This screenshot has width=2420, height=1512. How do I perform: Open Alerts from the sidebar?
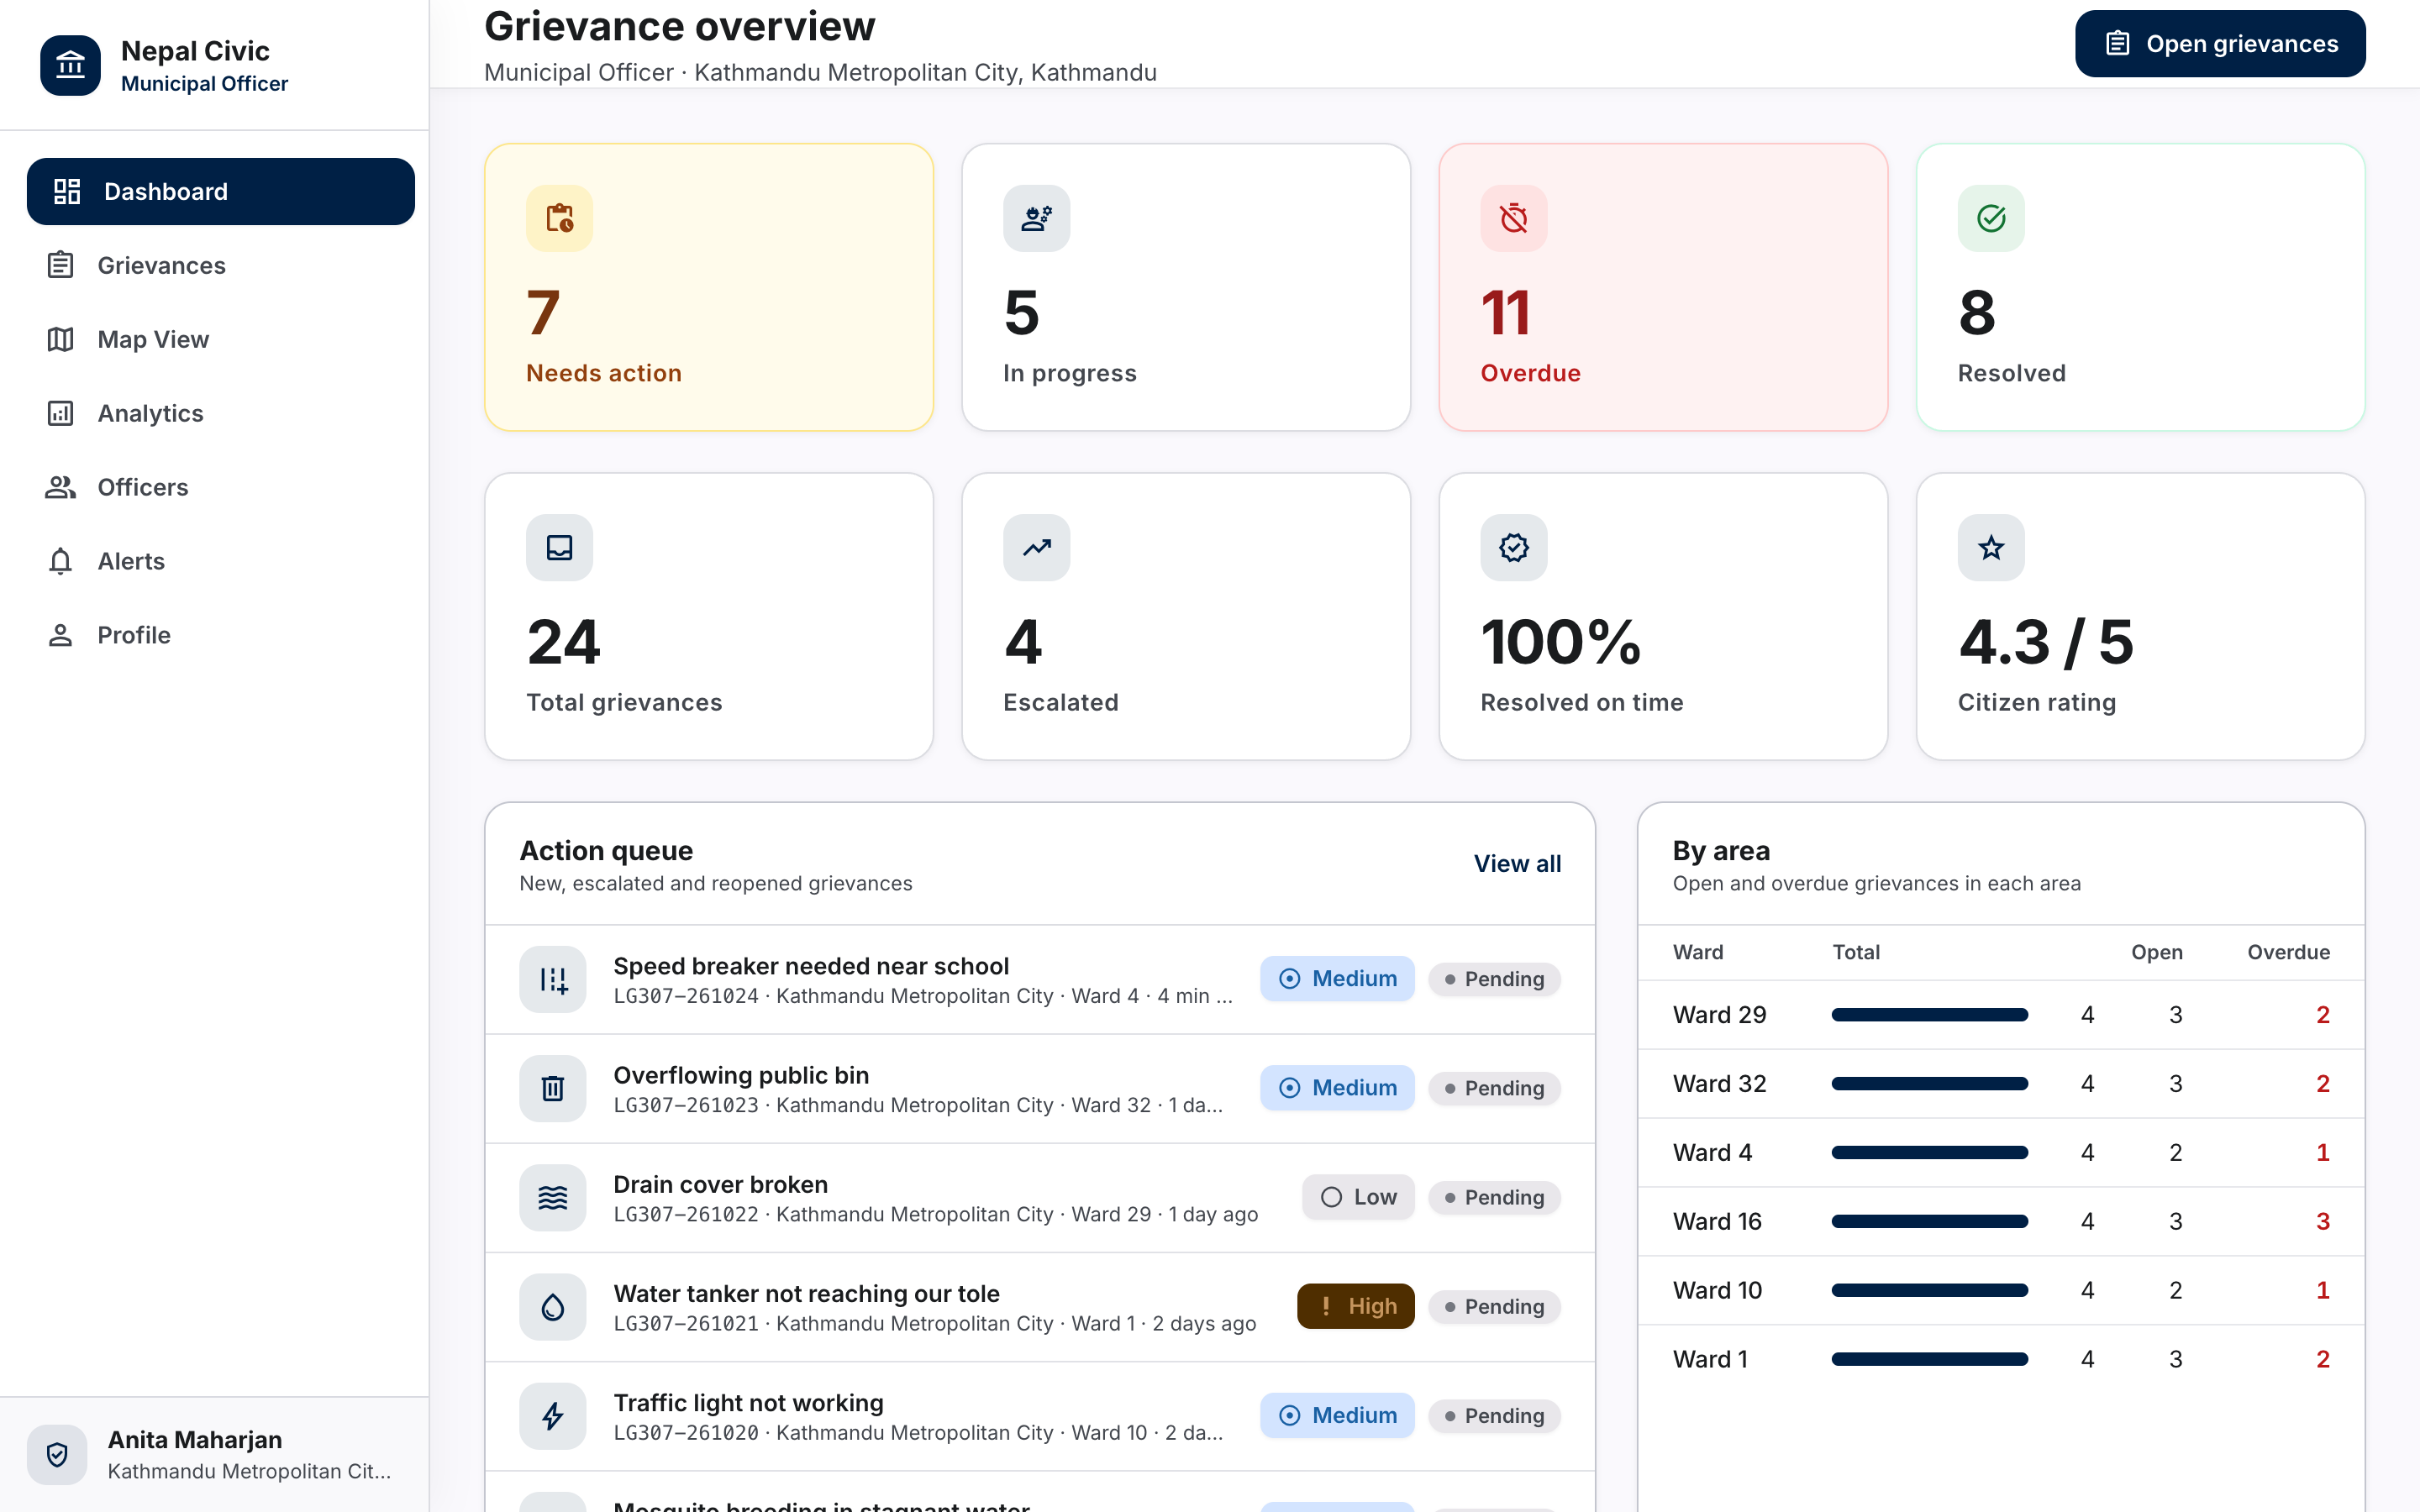[220, 561]
